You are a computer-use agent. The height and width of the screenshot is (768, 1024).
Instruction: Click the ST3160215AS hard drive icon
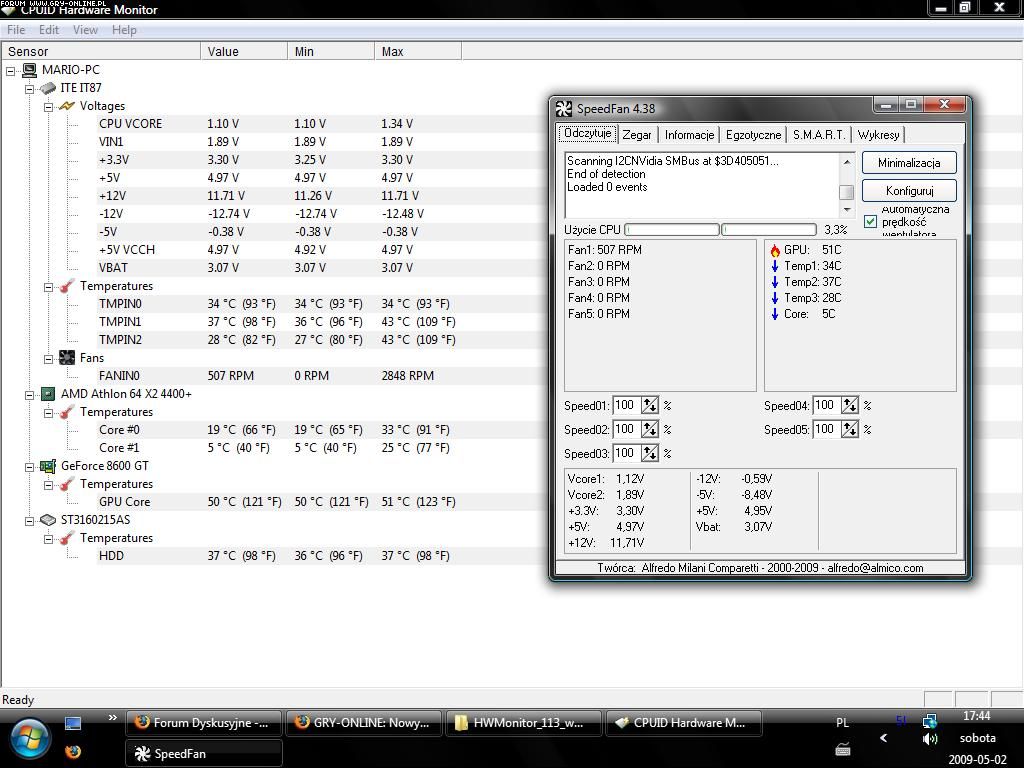coord(47,520)
